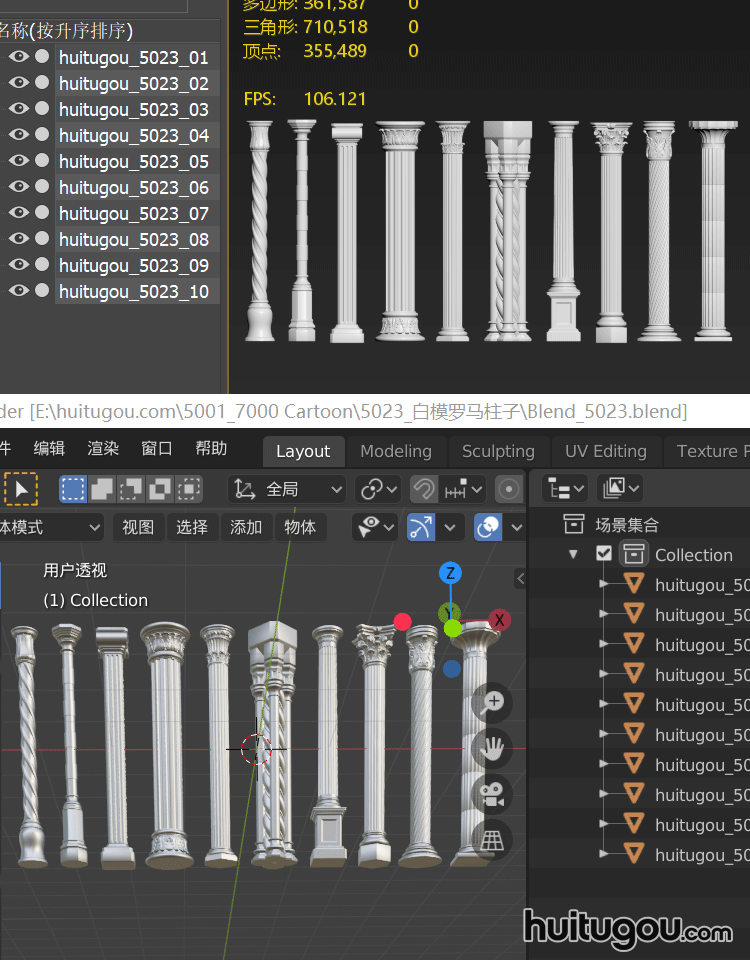Click the proportional editing circle icon
Screen dimensions: 750x960
pyautogui.click(x=509, y=489)
